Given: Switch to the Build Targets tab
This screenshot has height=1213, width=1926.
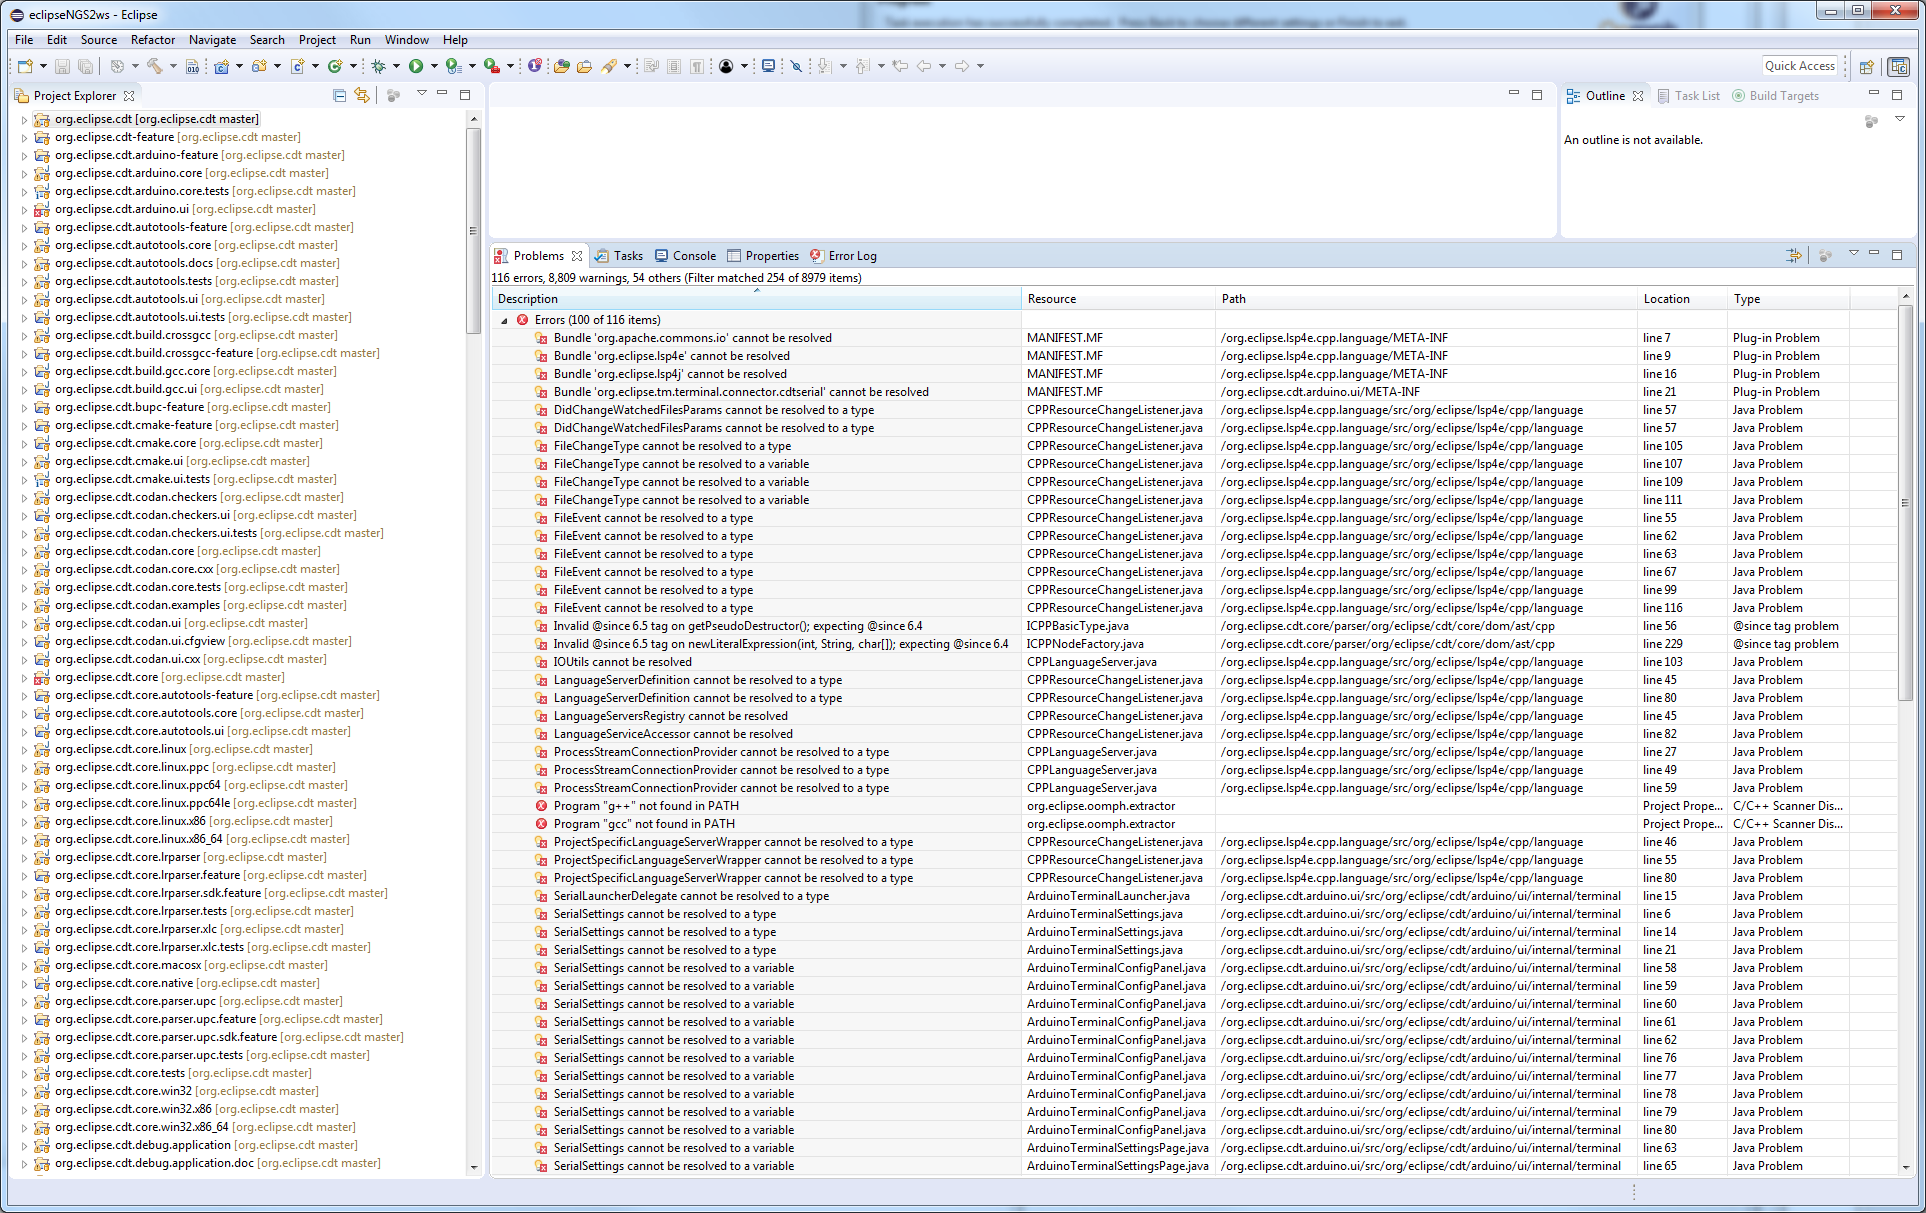Looking at the screenshot, I should (x=1775, y=96).
